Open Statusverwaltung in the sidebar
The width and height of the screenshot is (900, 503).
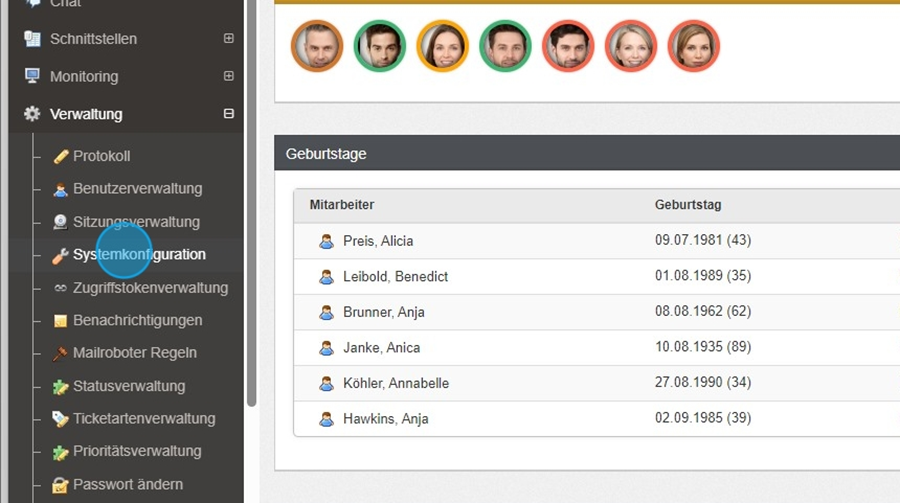tap(129, 386)
